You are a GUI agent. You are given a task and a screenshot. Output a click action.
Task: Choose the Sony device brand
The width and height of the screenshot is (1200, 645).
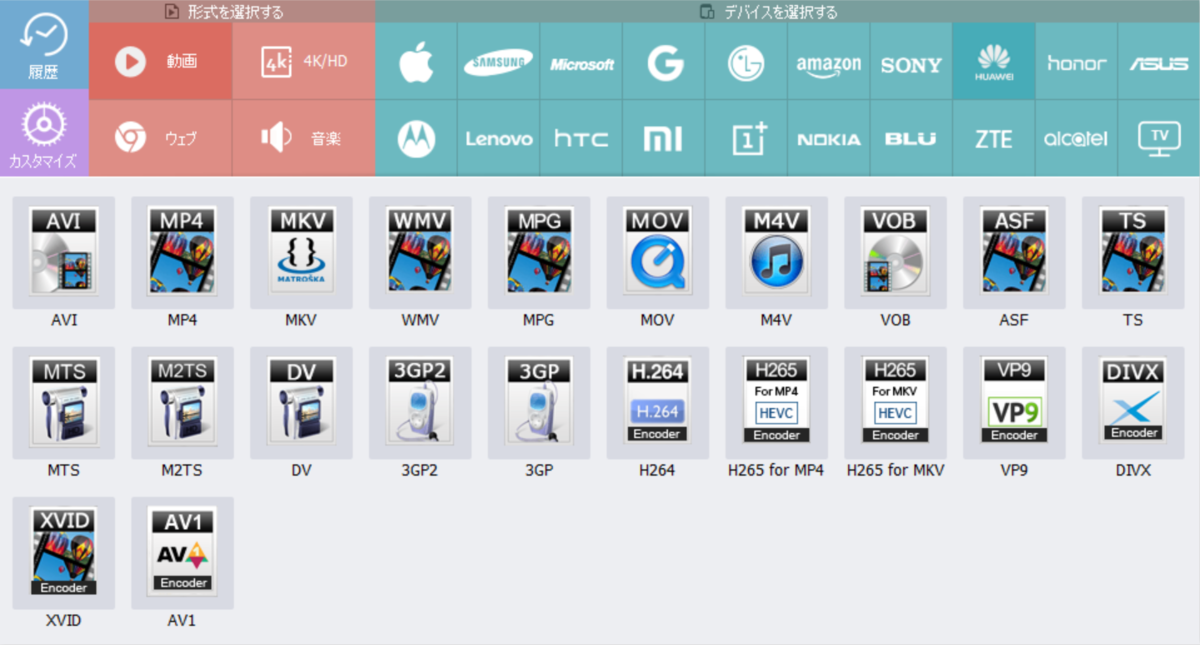[911, 62]
